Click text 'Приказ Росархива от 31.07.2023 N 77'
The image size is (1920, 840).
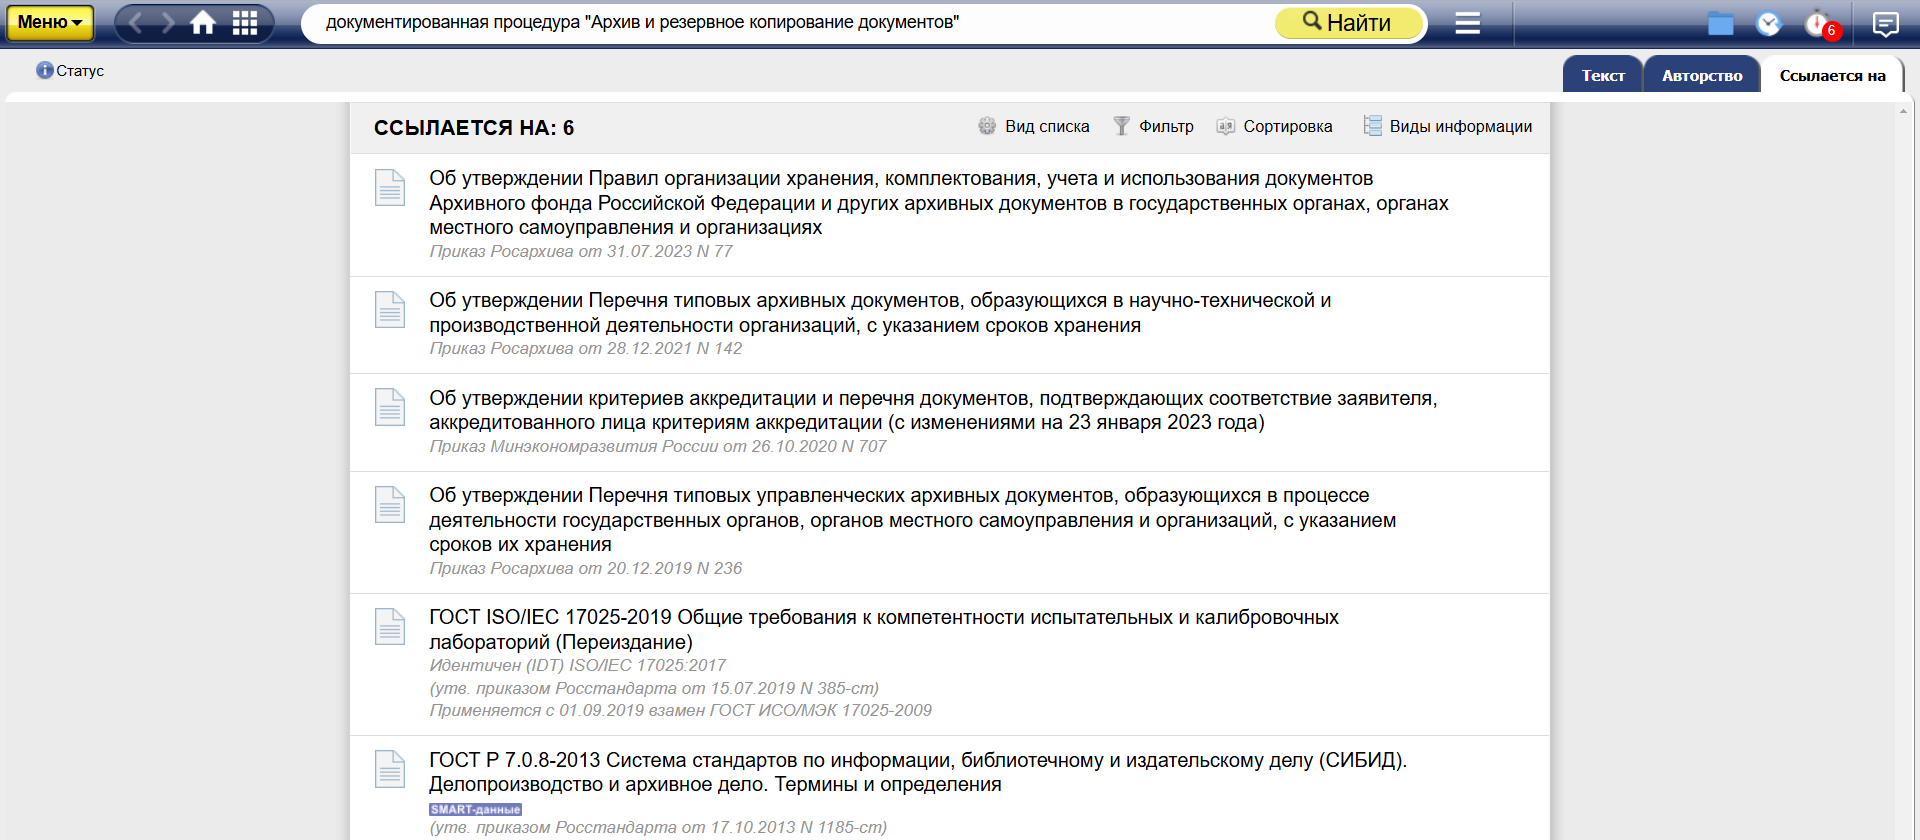581,252
